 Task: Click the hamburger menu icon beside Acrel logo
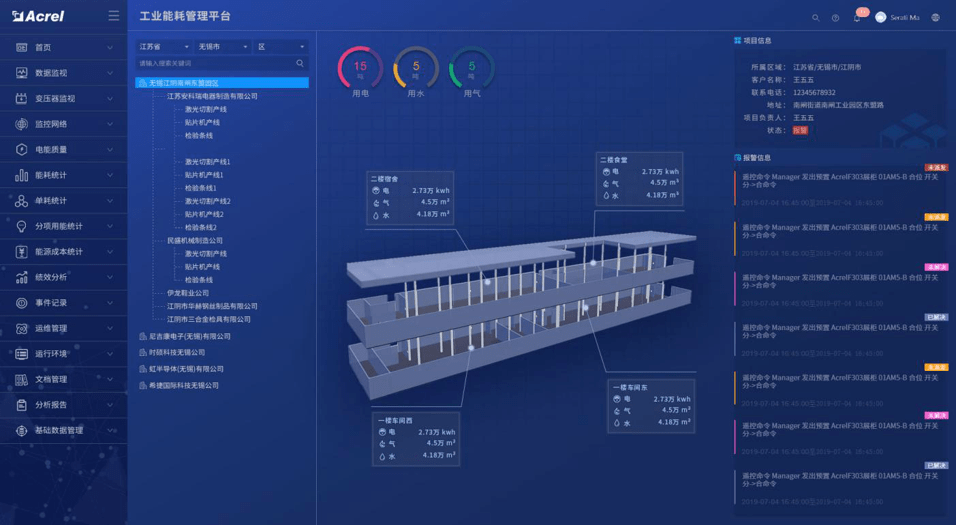tap(114, 16)
